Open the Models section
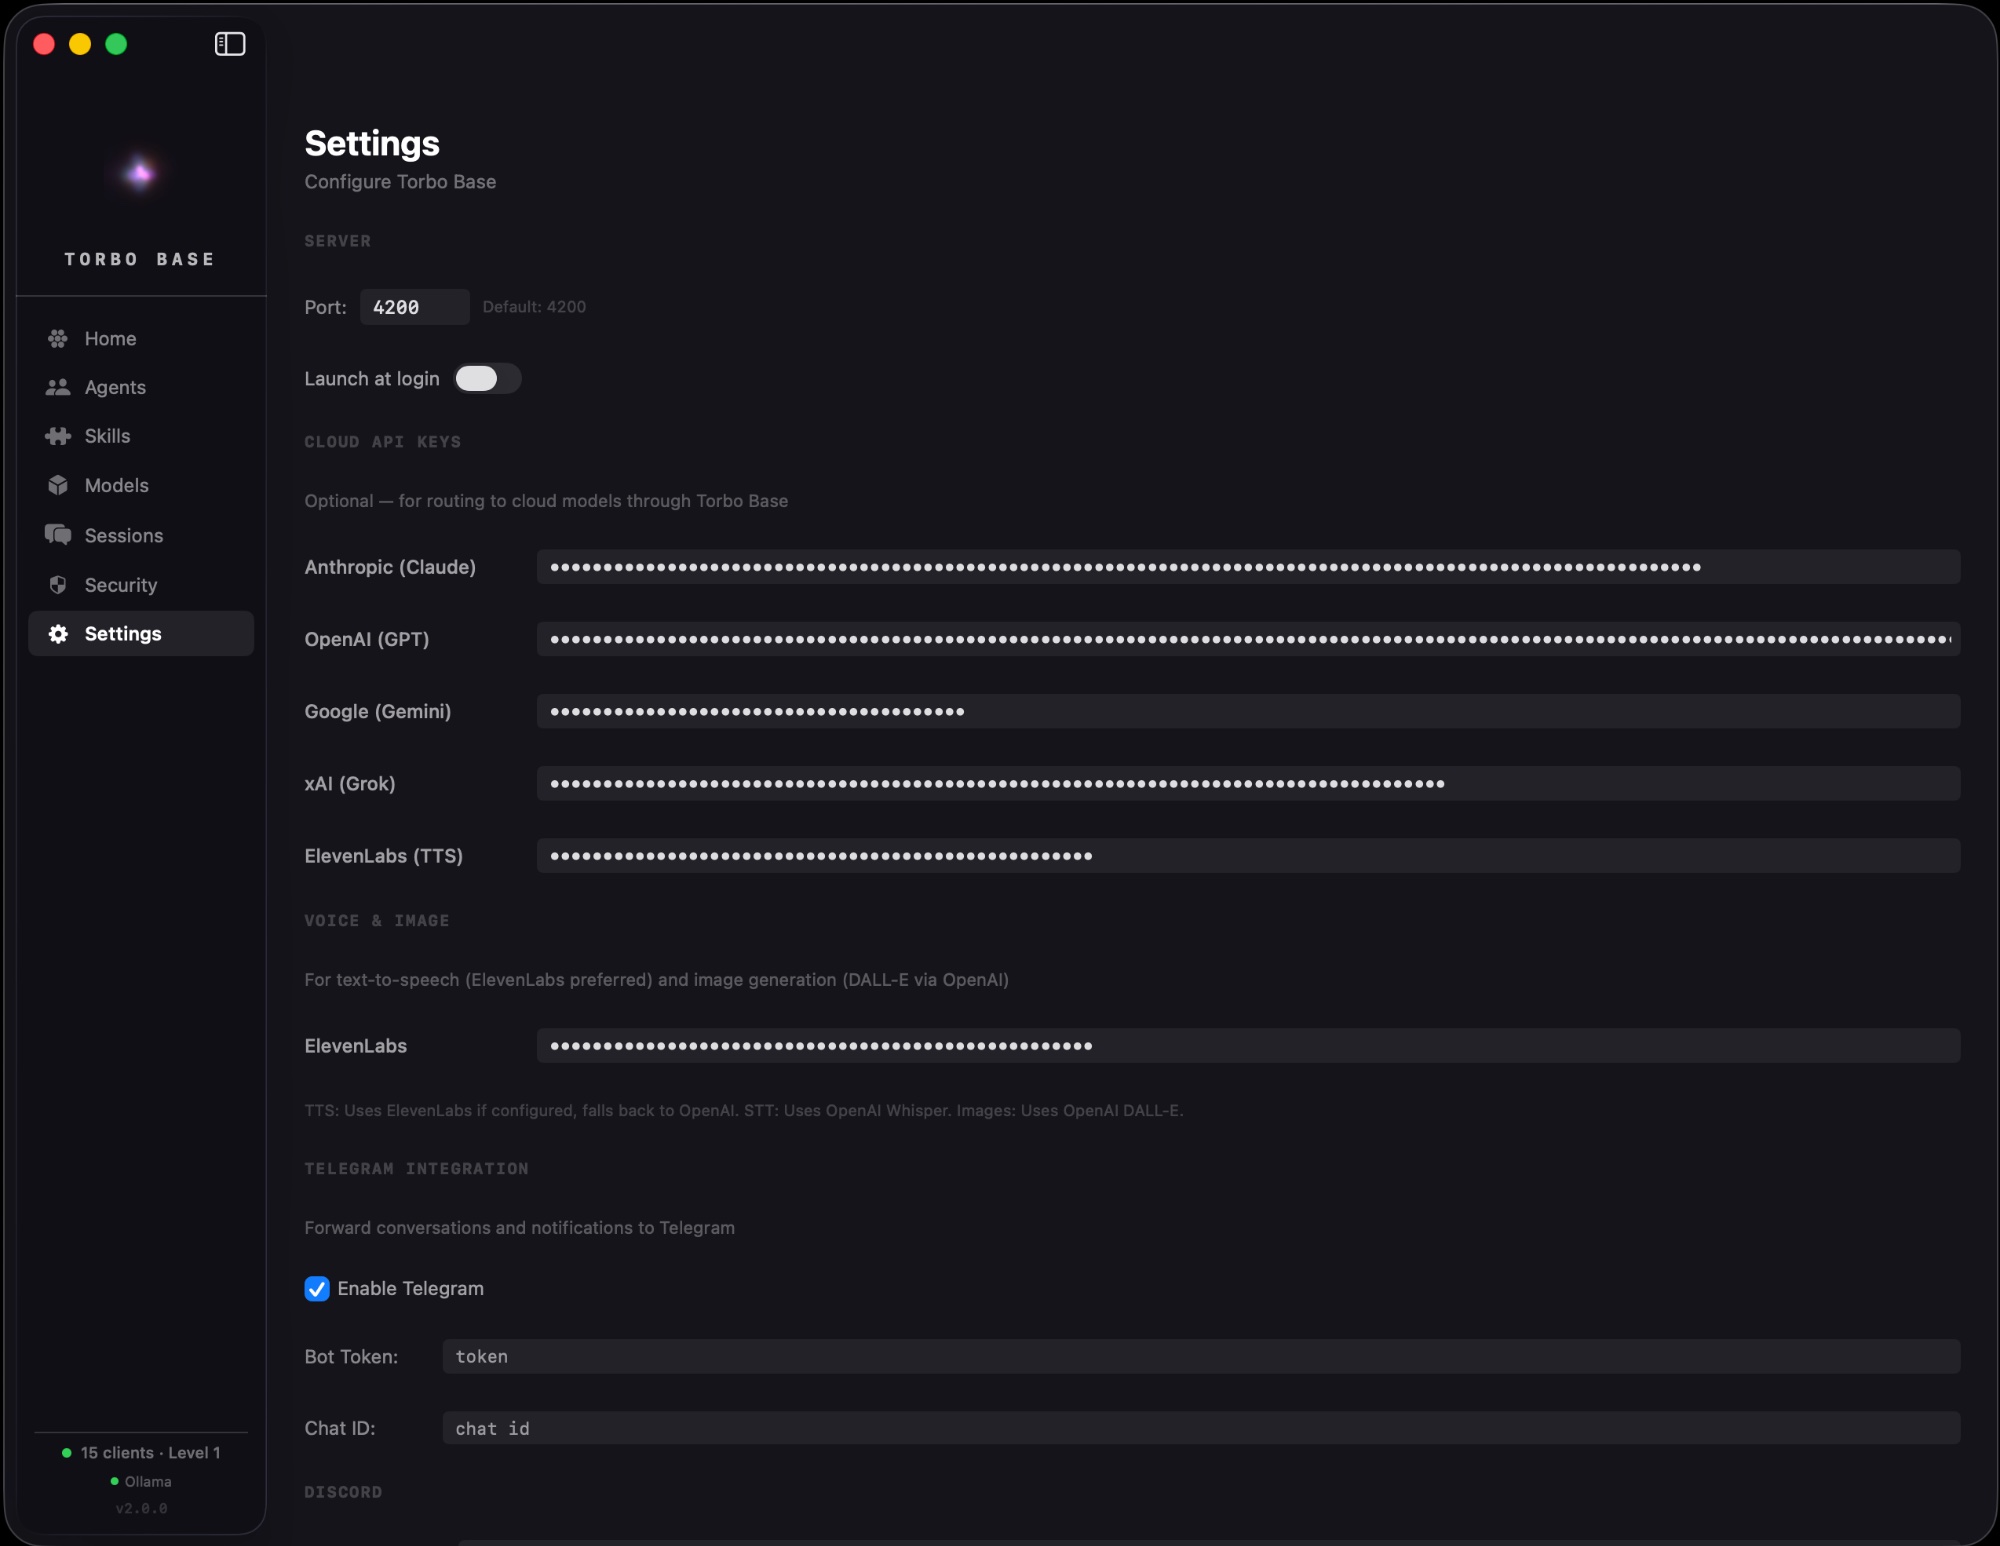 click(x=115, y=485)
